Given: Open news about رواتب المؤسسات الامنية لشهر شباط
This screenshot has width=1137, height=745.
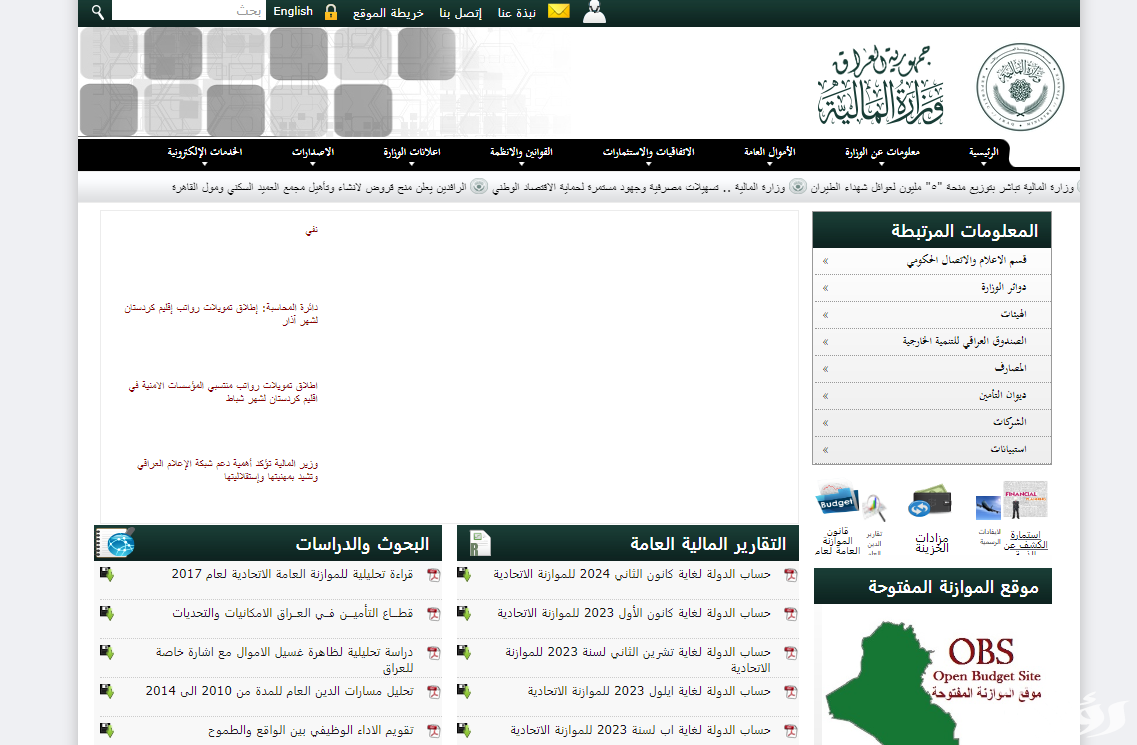Looking at the screenshot, I should point(223,392).
